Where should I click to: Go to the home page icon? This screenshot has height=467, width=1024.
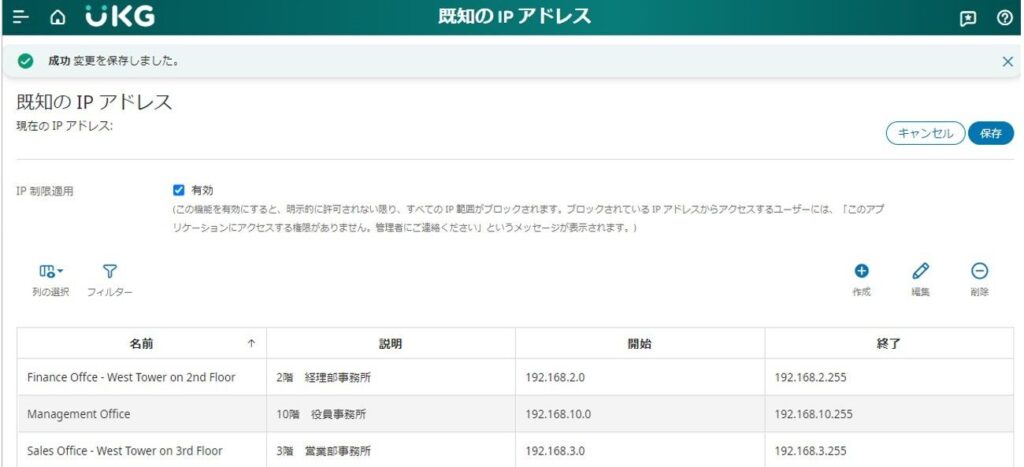(58, 17)
